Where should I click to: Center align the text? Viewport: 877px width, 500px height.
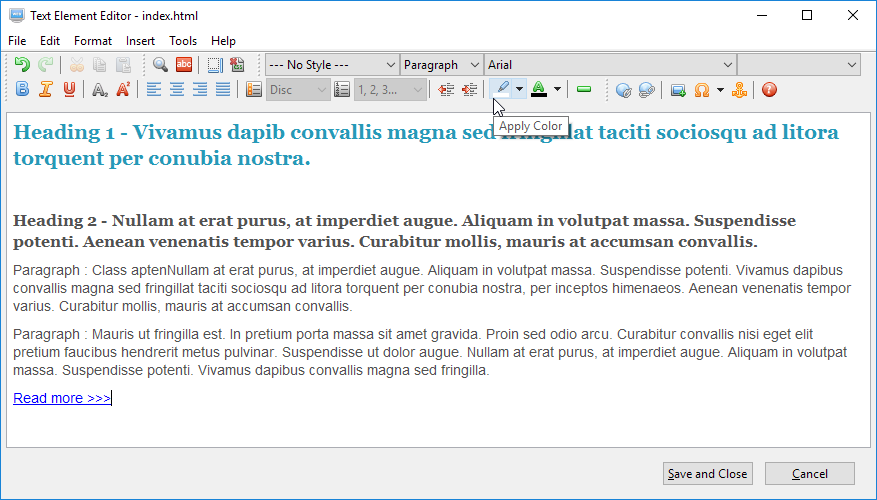pyautogui.click(x=177, y=89)
